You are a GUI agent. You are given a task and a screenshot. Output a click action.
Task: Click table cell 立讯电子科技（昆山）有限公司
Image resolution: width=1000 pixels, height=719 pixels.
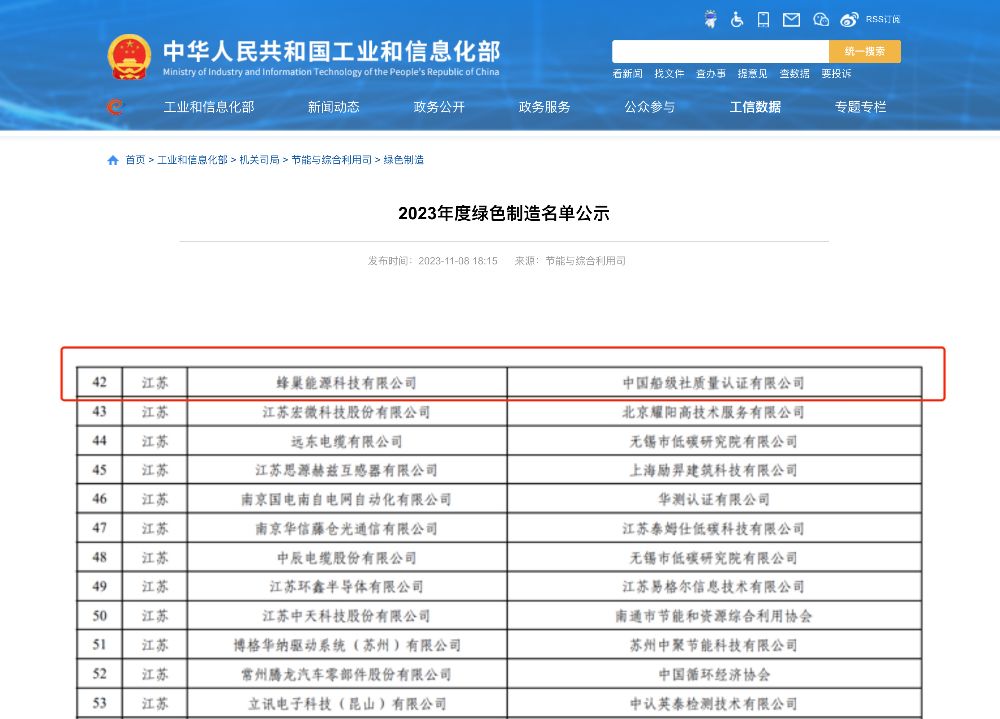point(347,704)
